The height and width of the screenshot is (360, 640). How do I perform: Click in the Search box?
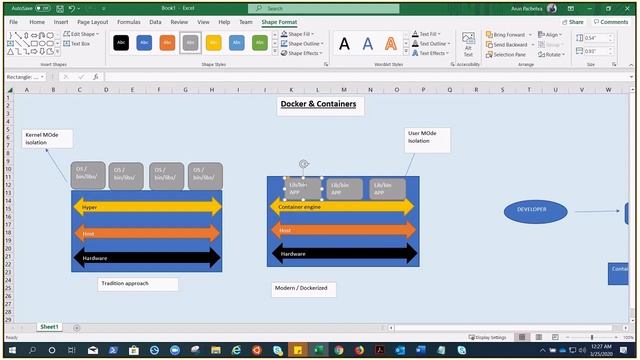(323, 8)
